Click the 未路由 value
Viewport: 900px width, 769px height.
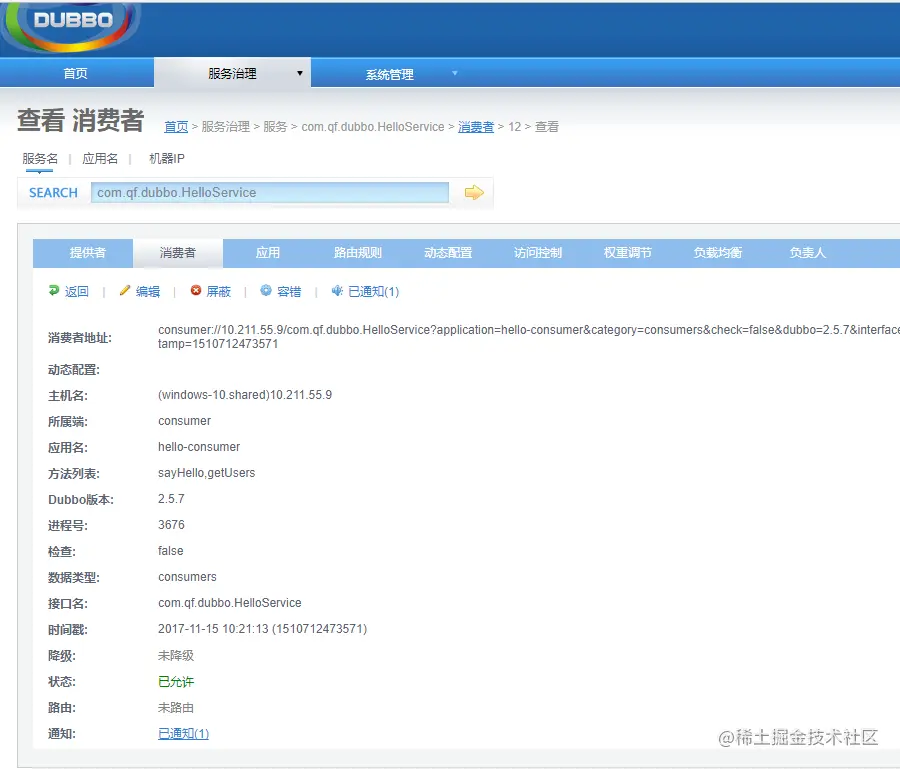click(176, 708)
